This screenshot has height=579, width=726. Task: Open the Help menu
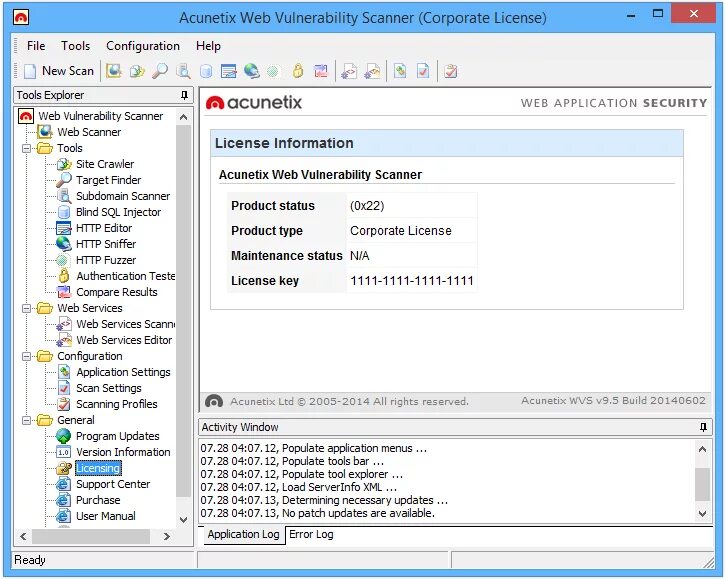pyautogui.click(x=208, y=46)
